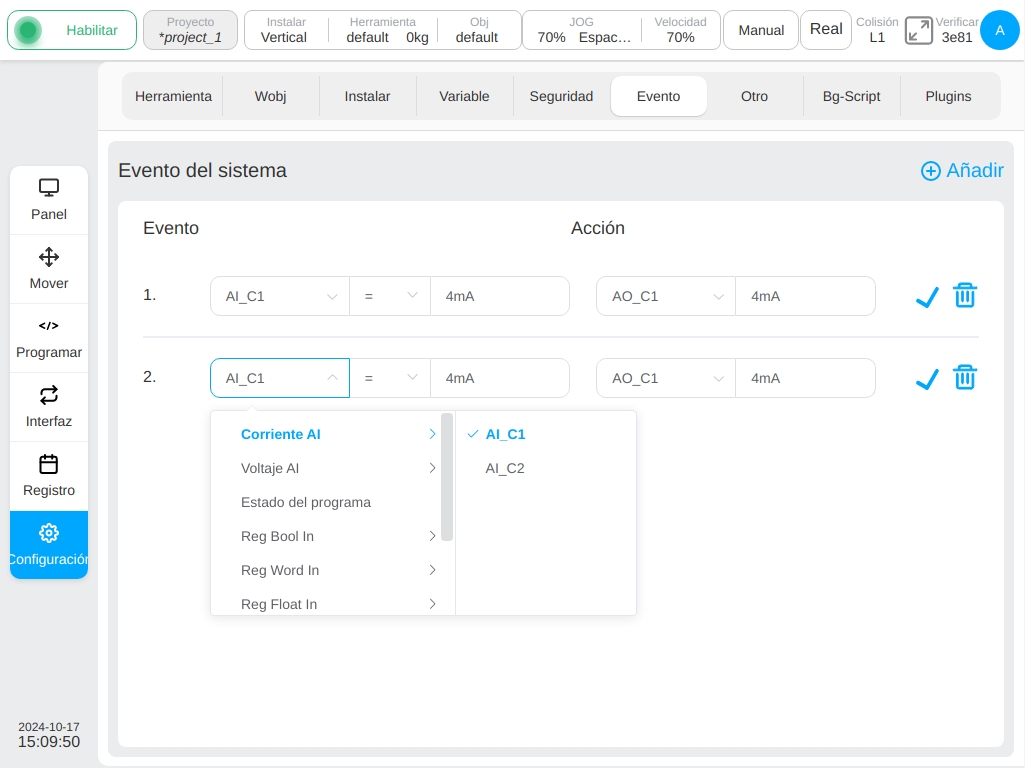Collapse event 2 AI_C1 source dropdown
The width and height of the screenshot is (1025, 768).
click(280, 378)
